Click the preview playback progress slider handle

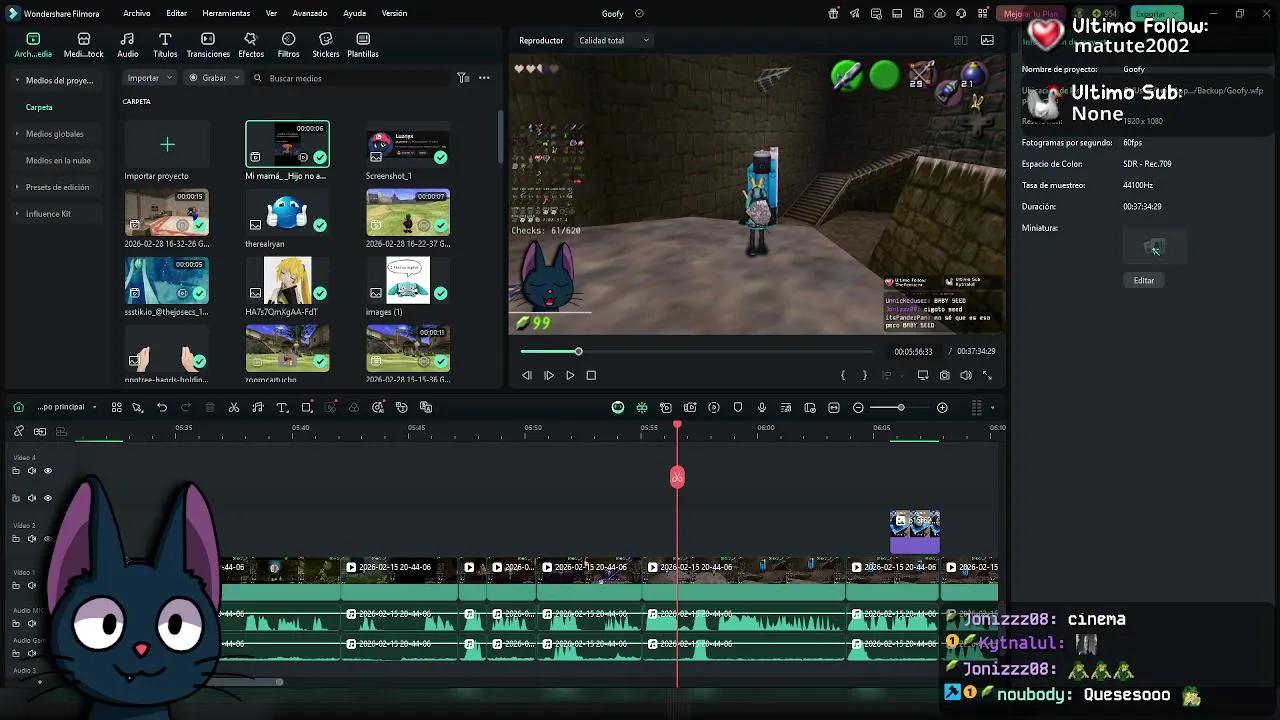[578, 351]
